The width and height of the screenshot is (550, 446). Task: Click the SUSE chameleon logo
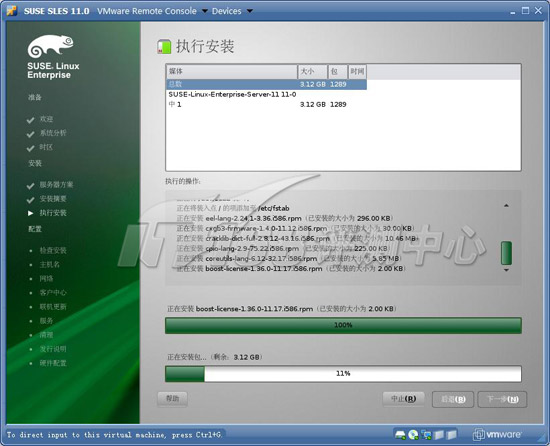pyautogui.click(x=51, y=46)
